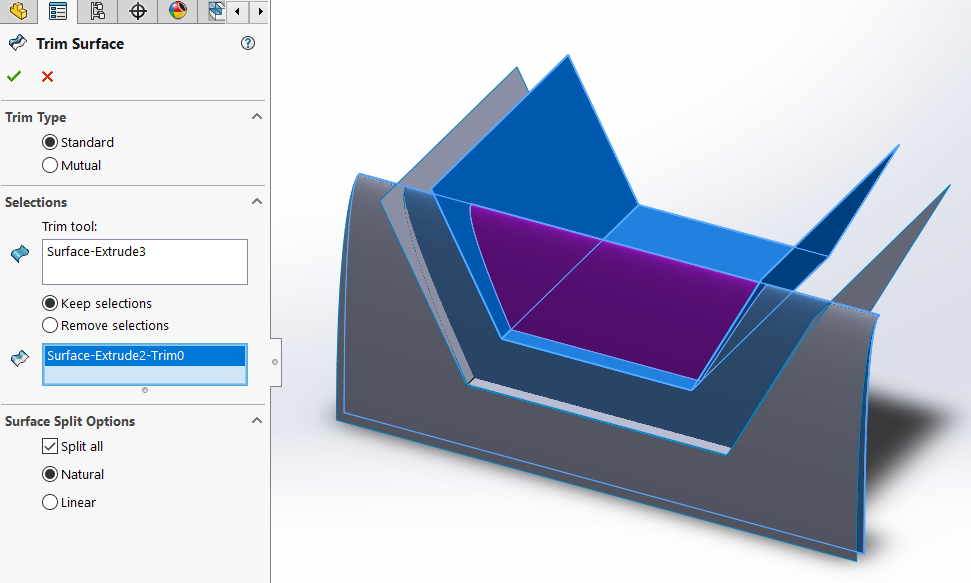Toggle the Split all checkbox
This screenshot has width=971, height=583.
pyautogui.click(x=50, y=446)
